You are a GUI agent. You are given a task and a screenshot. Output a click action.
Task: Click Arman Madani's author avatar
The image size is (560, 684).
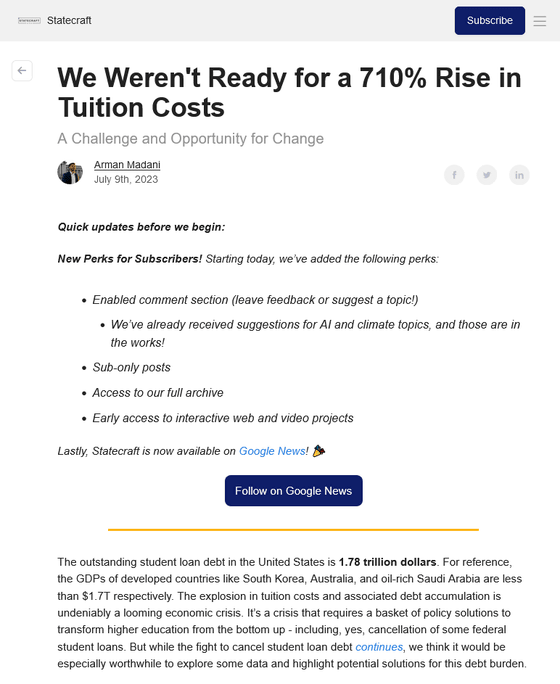pos(70,172)
